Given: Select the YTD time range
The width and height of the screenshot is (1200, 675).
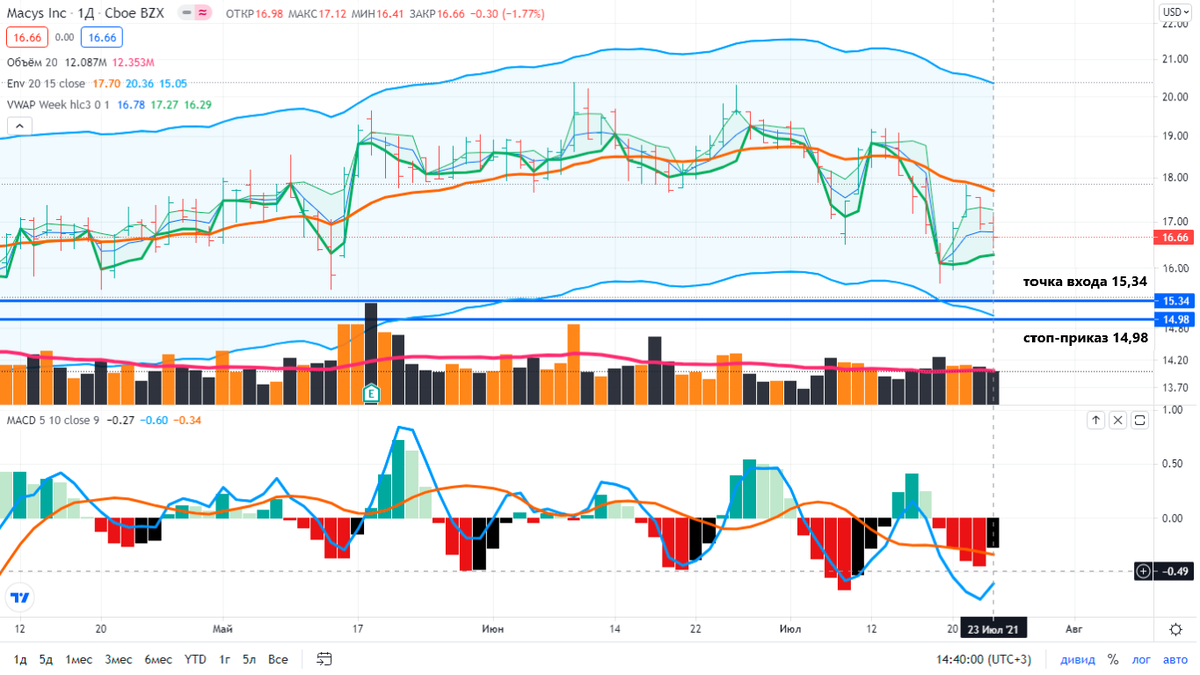Looking at the screenshot, I should pos(196,659).
